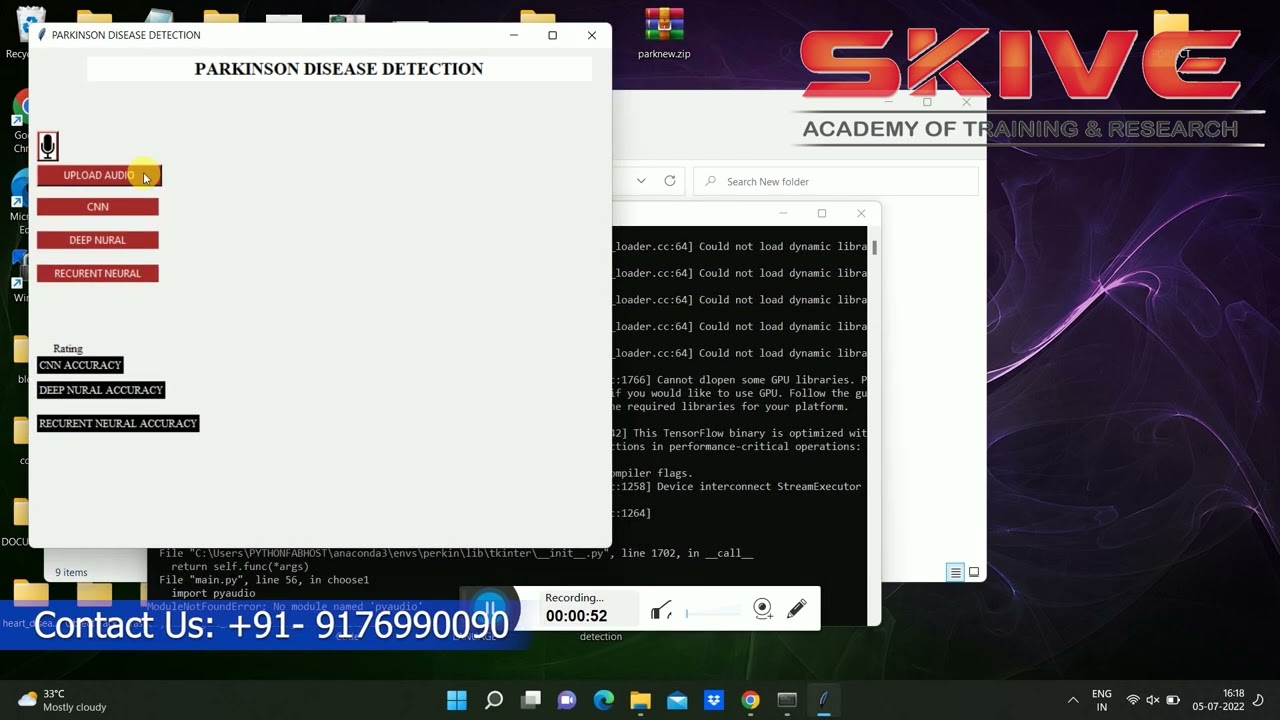Click the Rating label text
This screenshot has height=720, width=1280.
tap(68, 349)
